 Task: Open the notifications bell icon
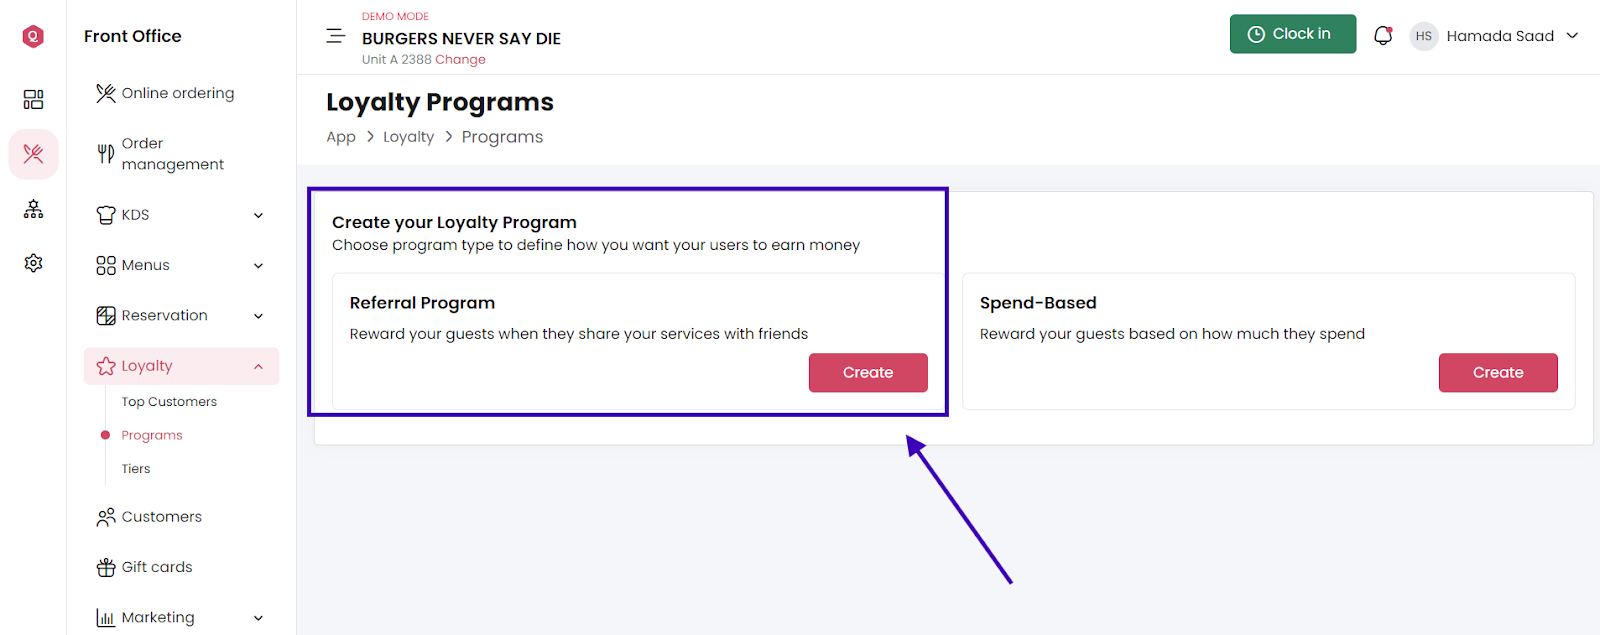pyautogui.click(x=1383, y=36)
